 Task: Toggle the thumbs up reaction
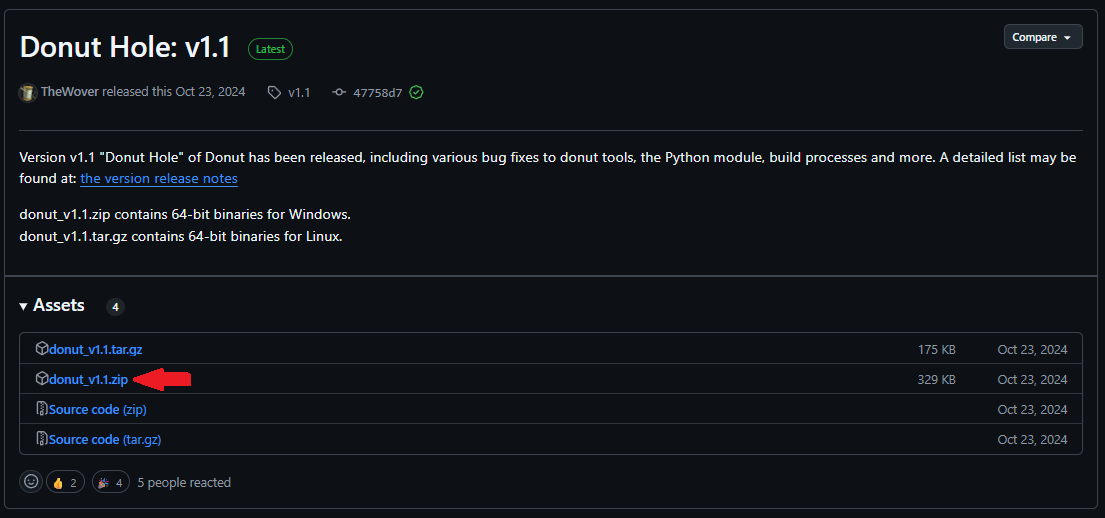66,482
